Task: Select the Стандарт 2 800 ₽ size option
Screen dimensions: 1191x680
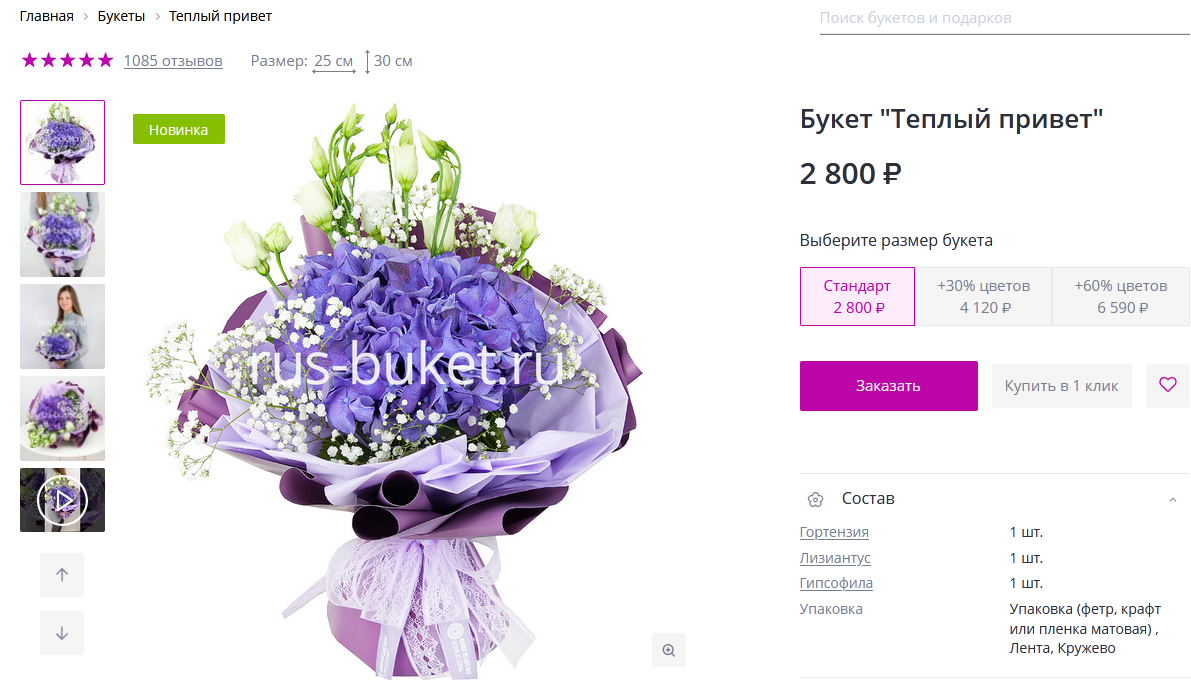Action: tap(857, 296)
